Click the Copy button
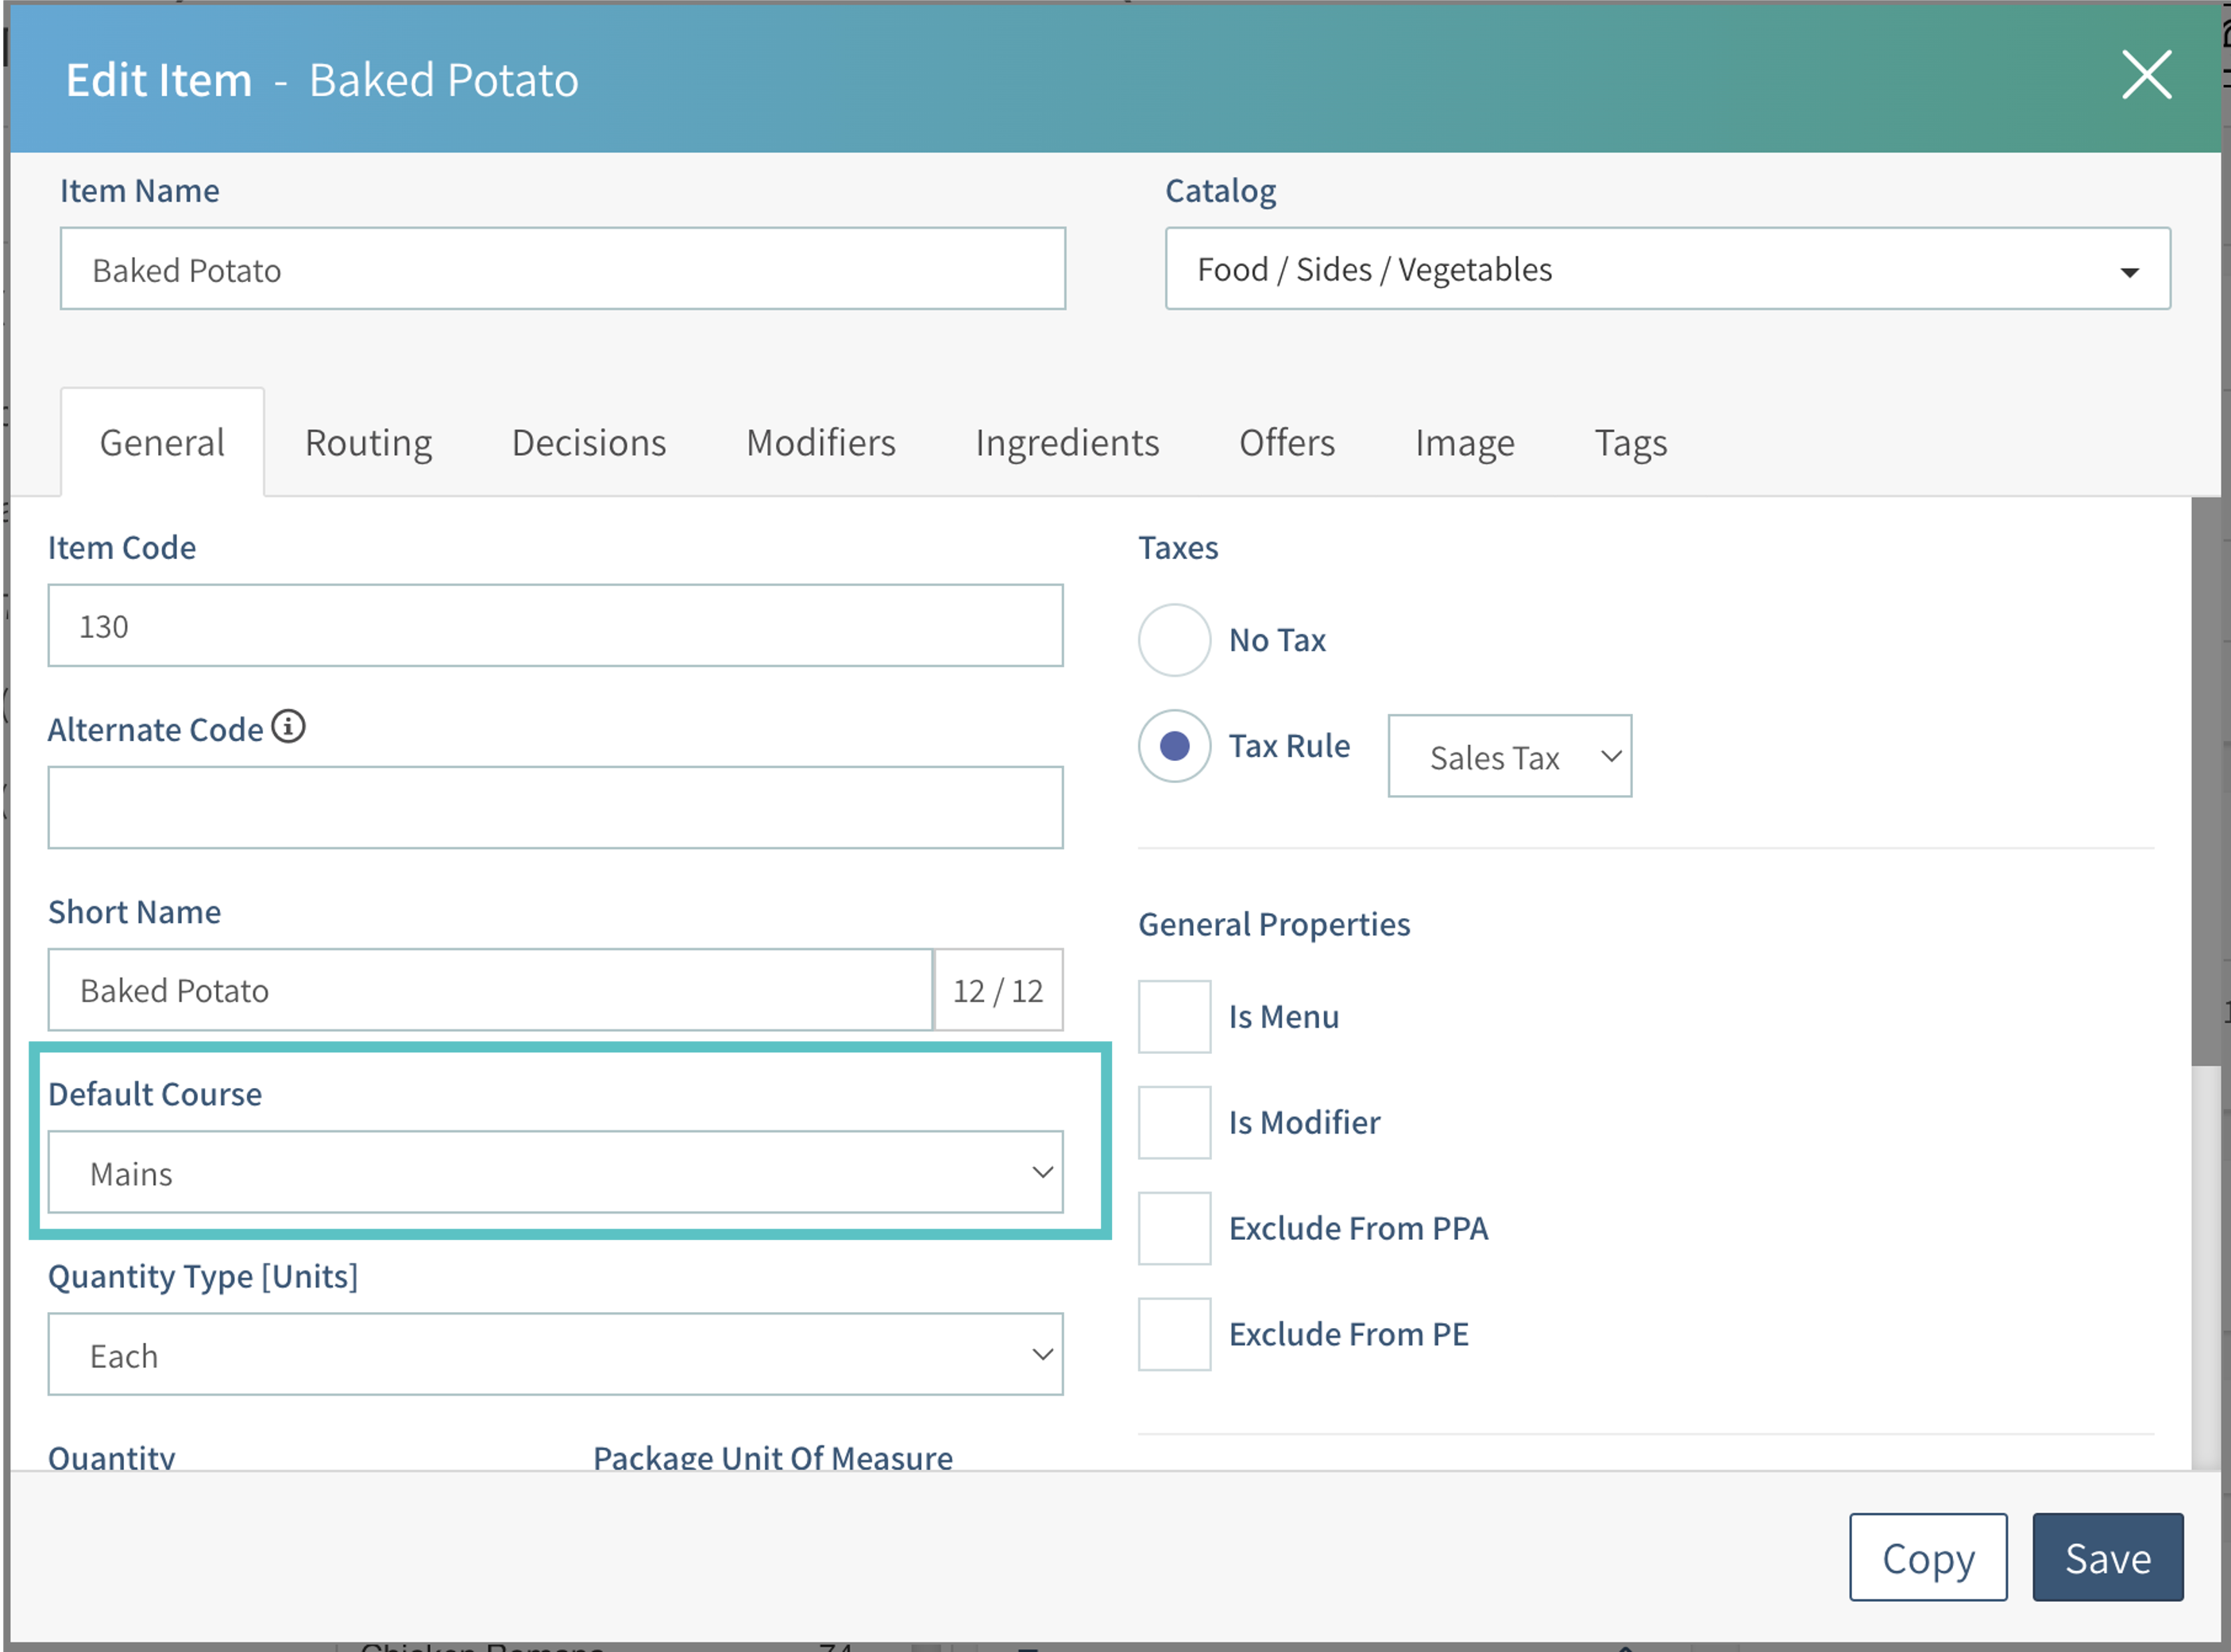Image resolution: width=2231 pixels, height=1652 pixels. pos(1927,1557)
